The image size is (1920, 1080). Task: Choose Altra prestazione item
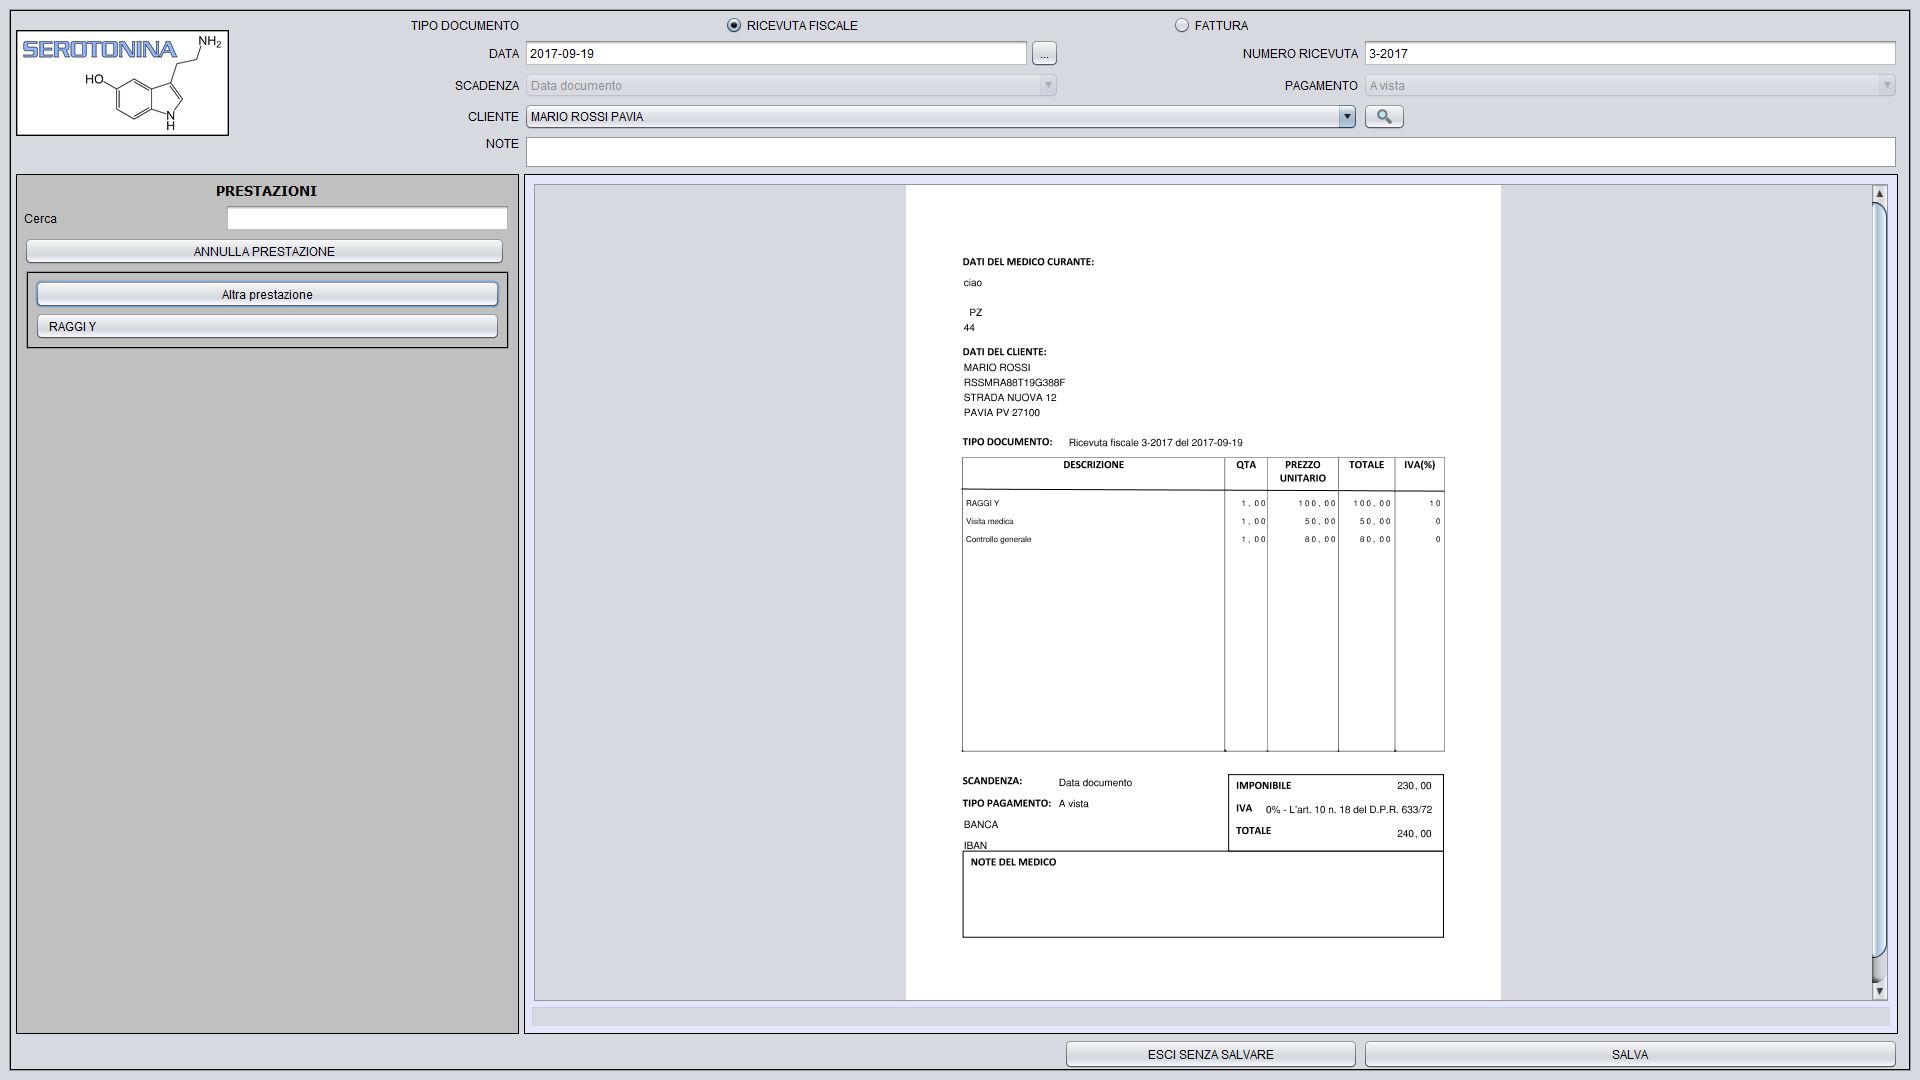(267, 295)
